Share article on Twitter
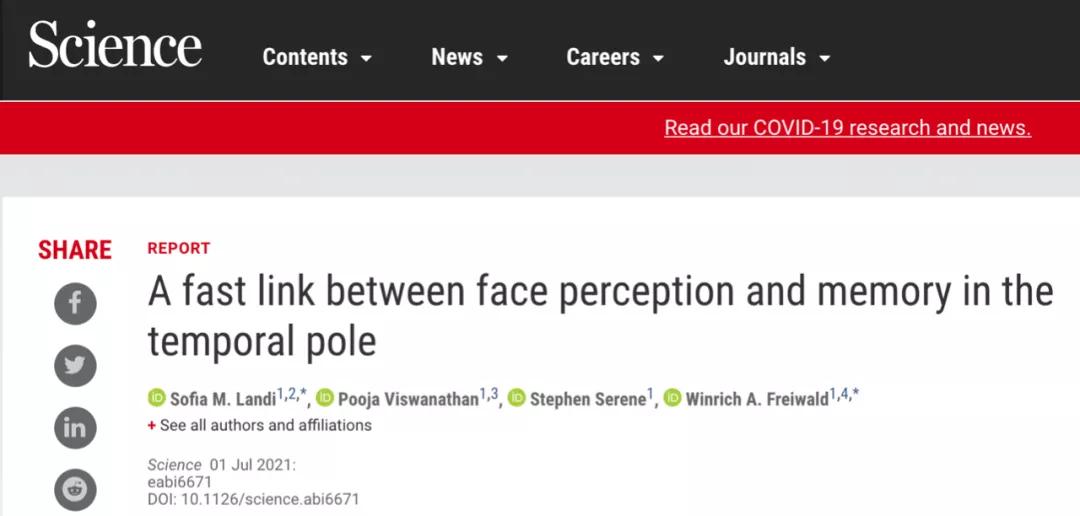Image resolution: width=1080 pixels, height=516 pixels. point(75,366)
